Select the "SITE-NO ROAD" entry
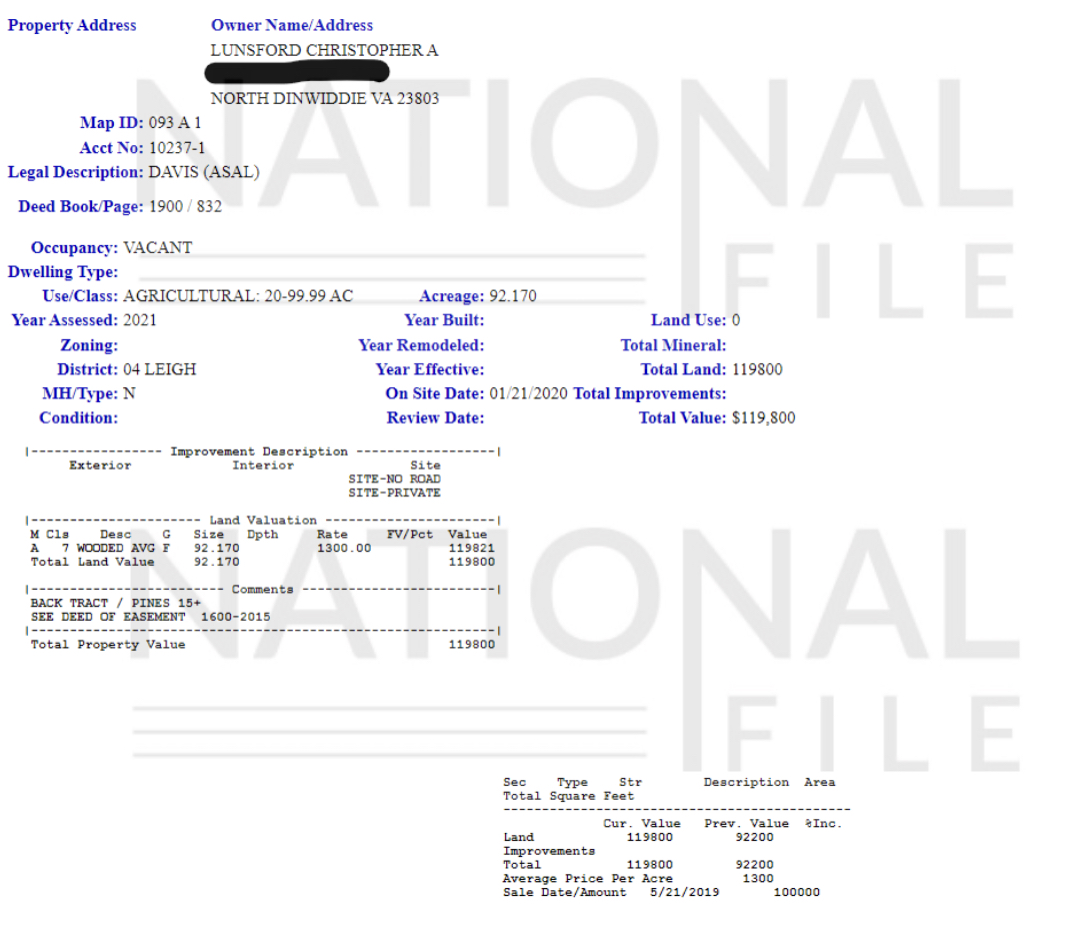The width and height of the screenshot is (1082, 933). (x=395, y=479)
